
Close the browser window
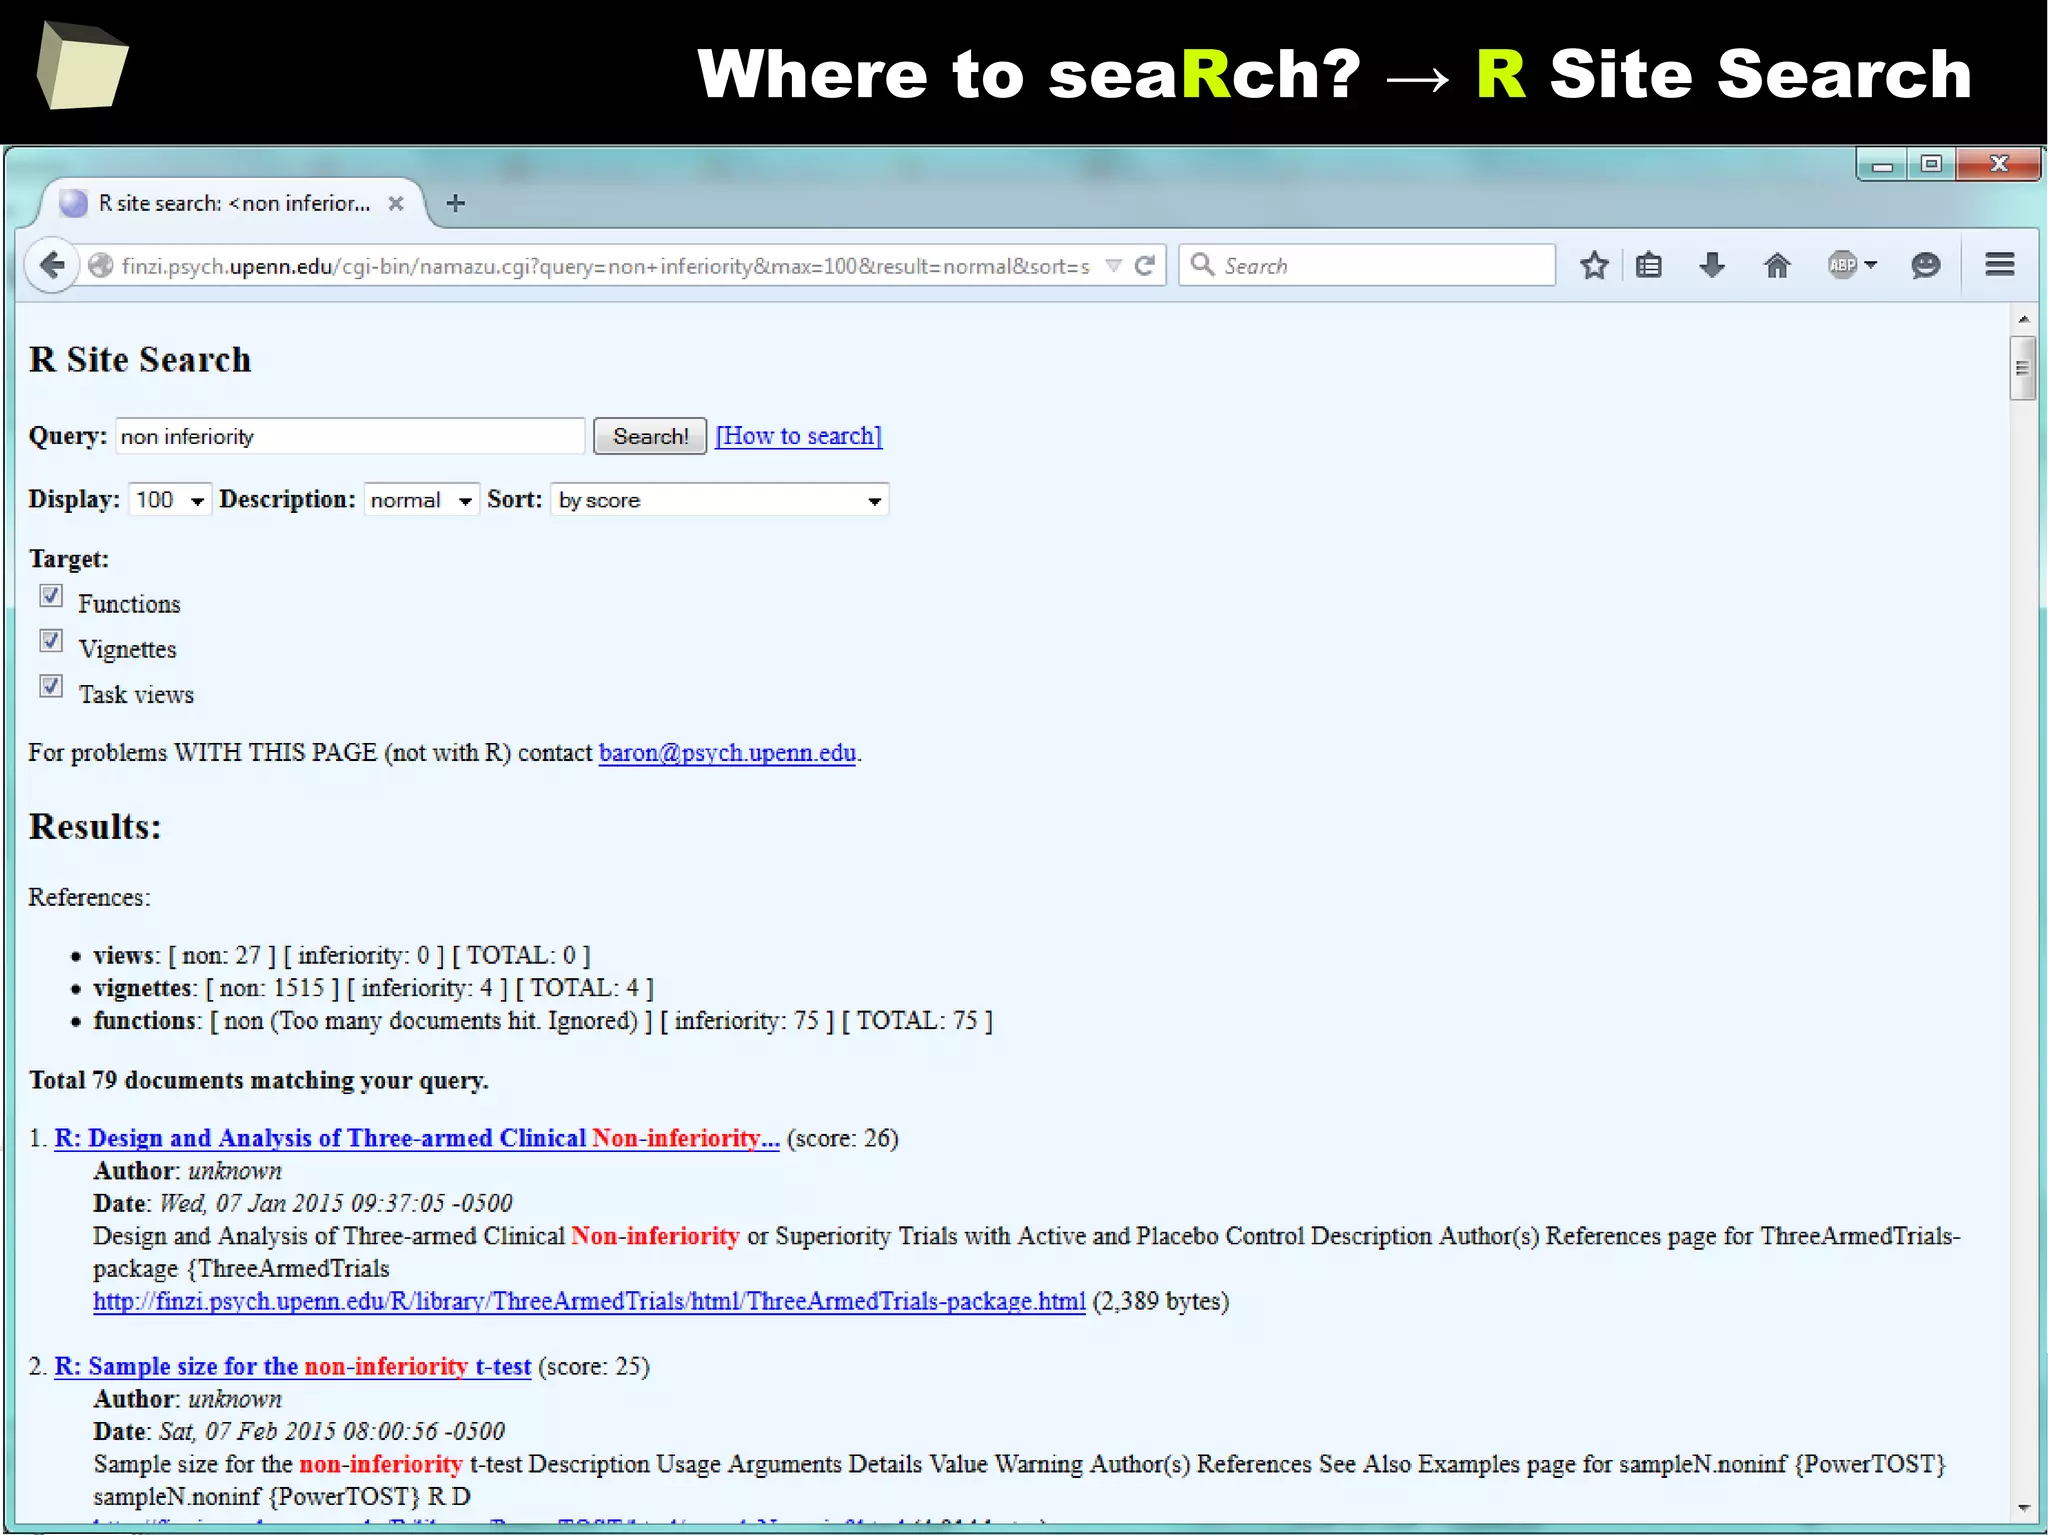pyautogui.click(x=1998, y=164)
